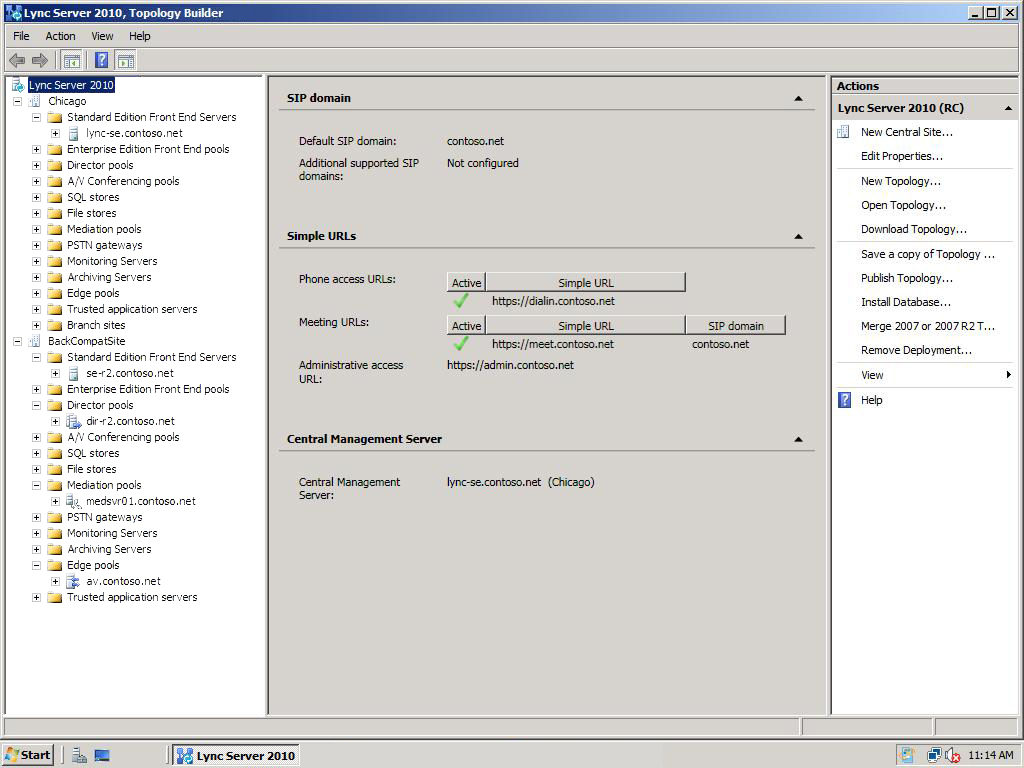The width and height of the screenshot is (1024, 768).
Task: Select Chicago's Trusted application servers folder
Action: coord(132,309)
